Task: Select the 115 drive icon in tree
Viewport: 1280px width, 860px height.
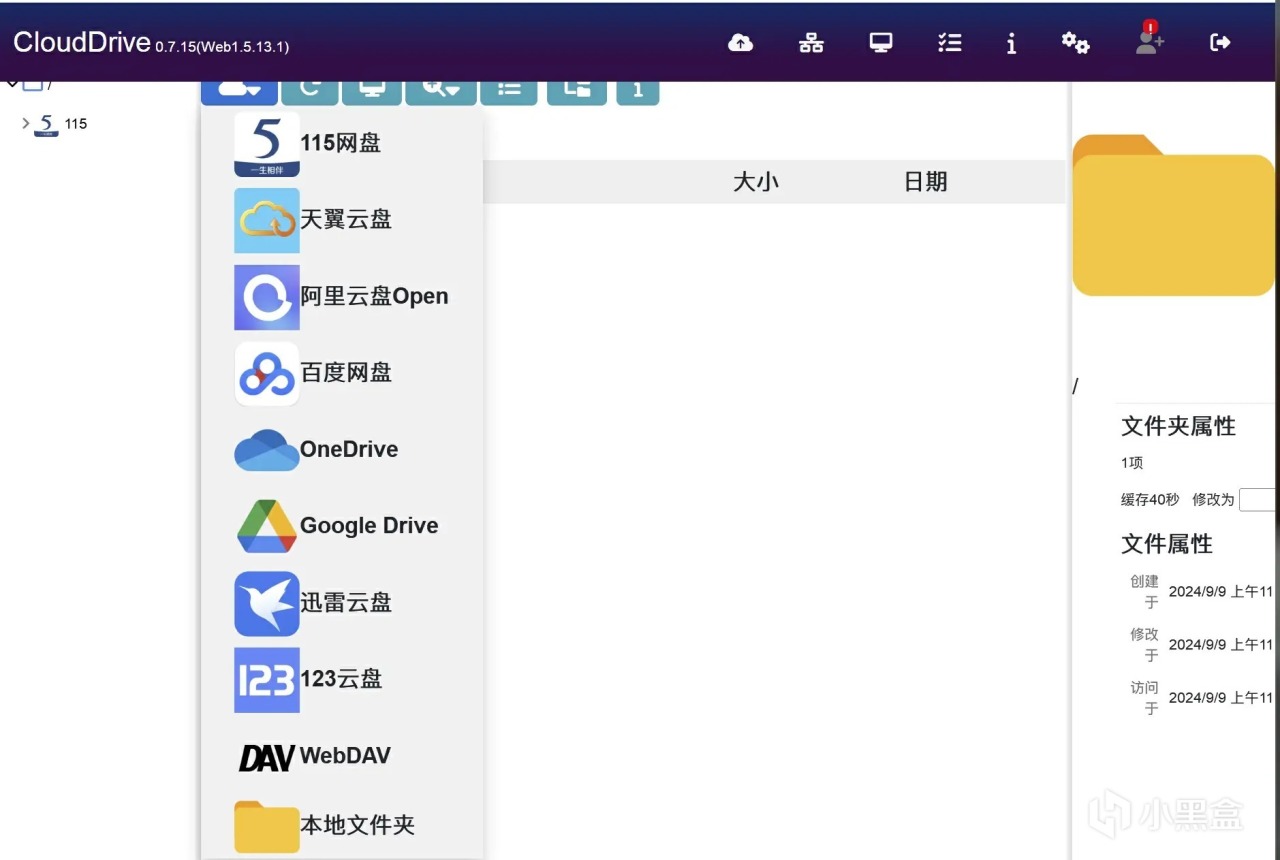Action: coord(46,124)
